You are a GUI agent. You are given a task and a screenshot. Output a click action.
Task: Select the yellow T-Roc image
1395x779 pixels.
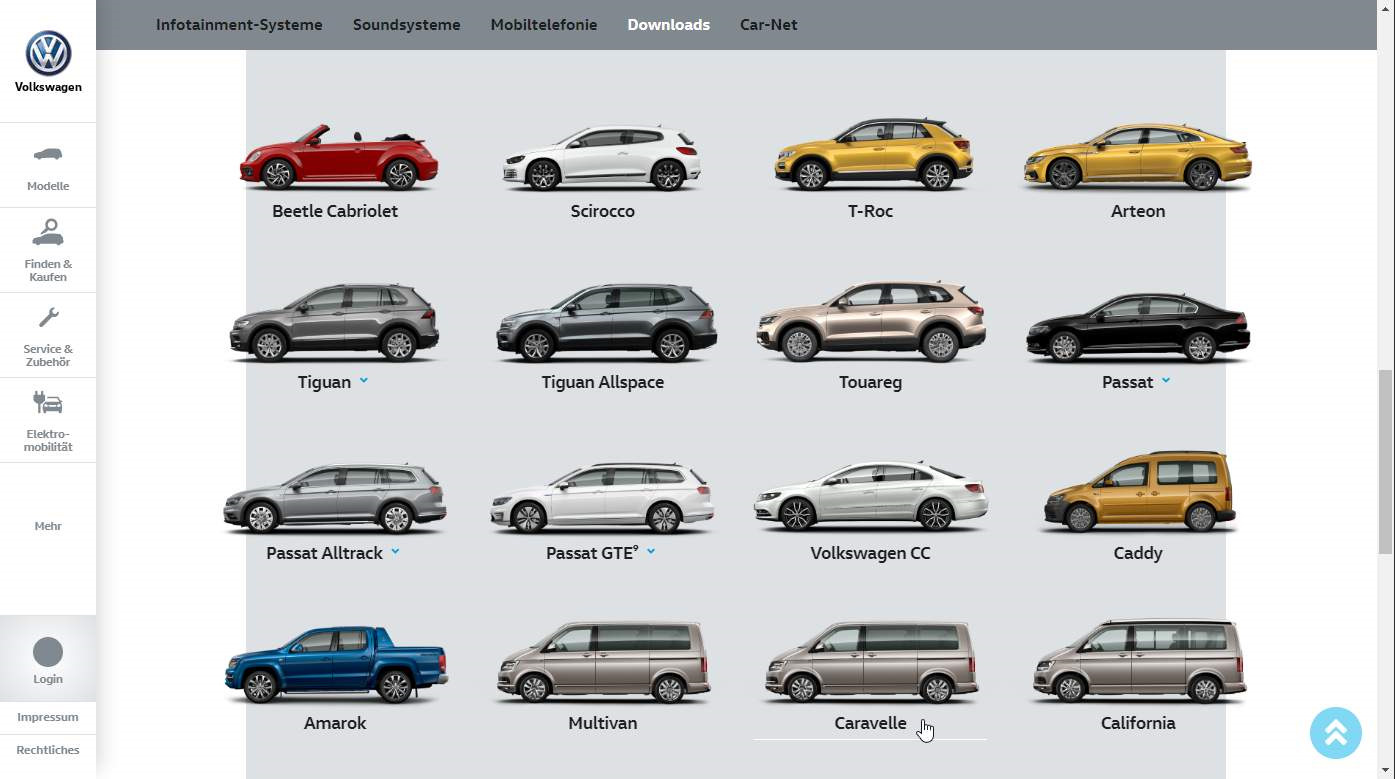873,154
